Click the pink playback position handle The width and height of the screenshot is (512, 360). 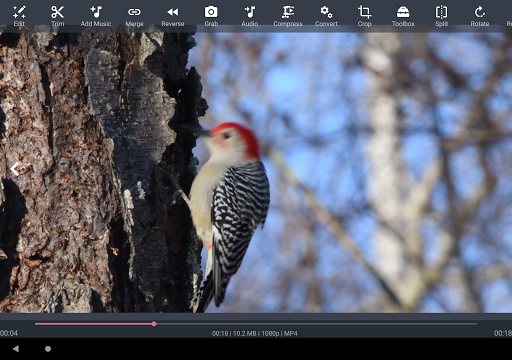(154, 324)
